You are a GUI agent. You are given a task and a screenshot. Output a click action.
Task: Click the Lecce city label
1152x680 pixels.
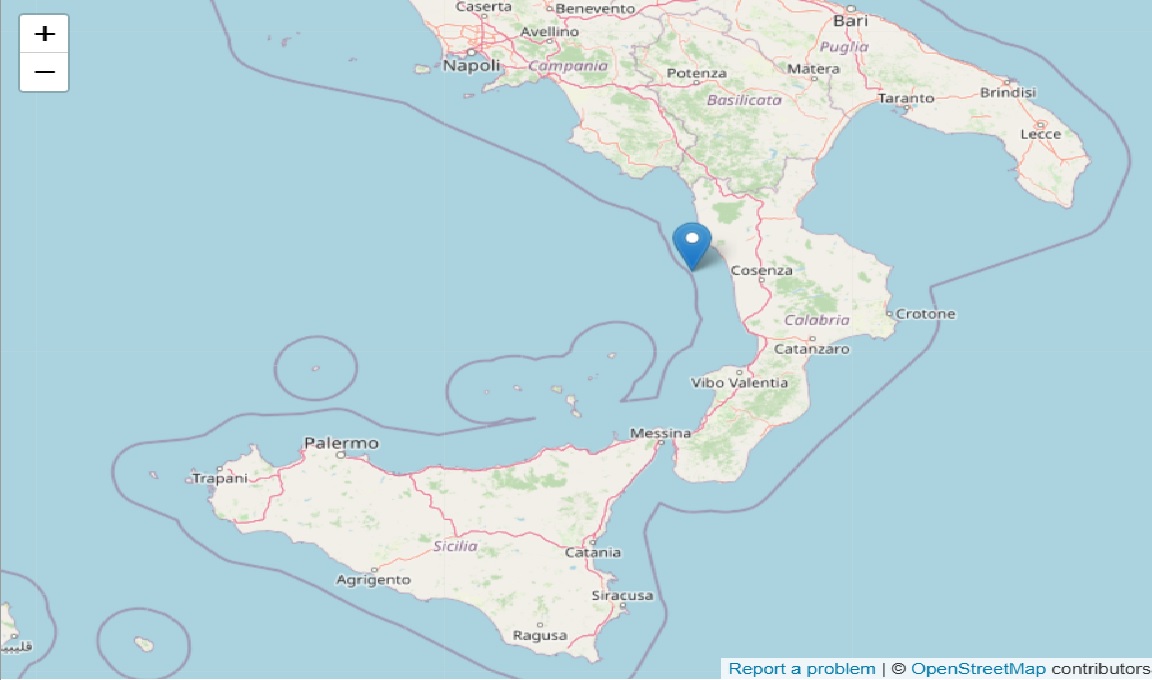click(x=1040, y=134)
